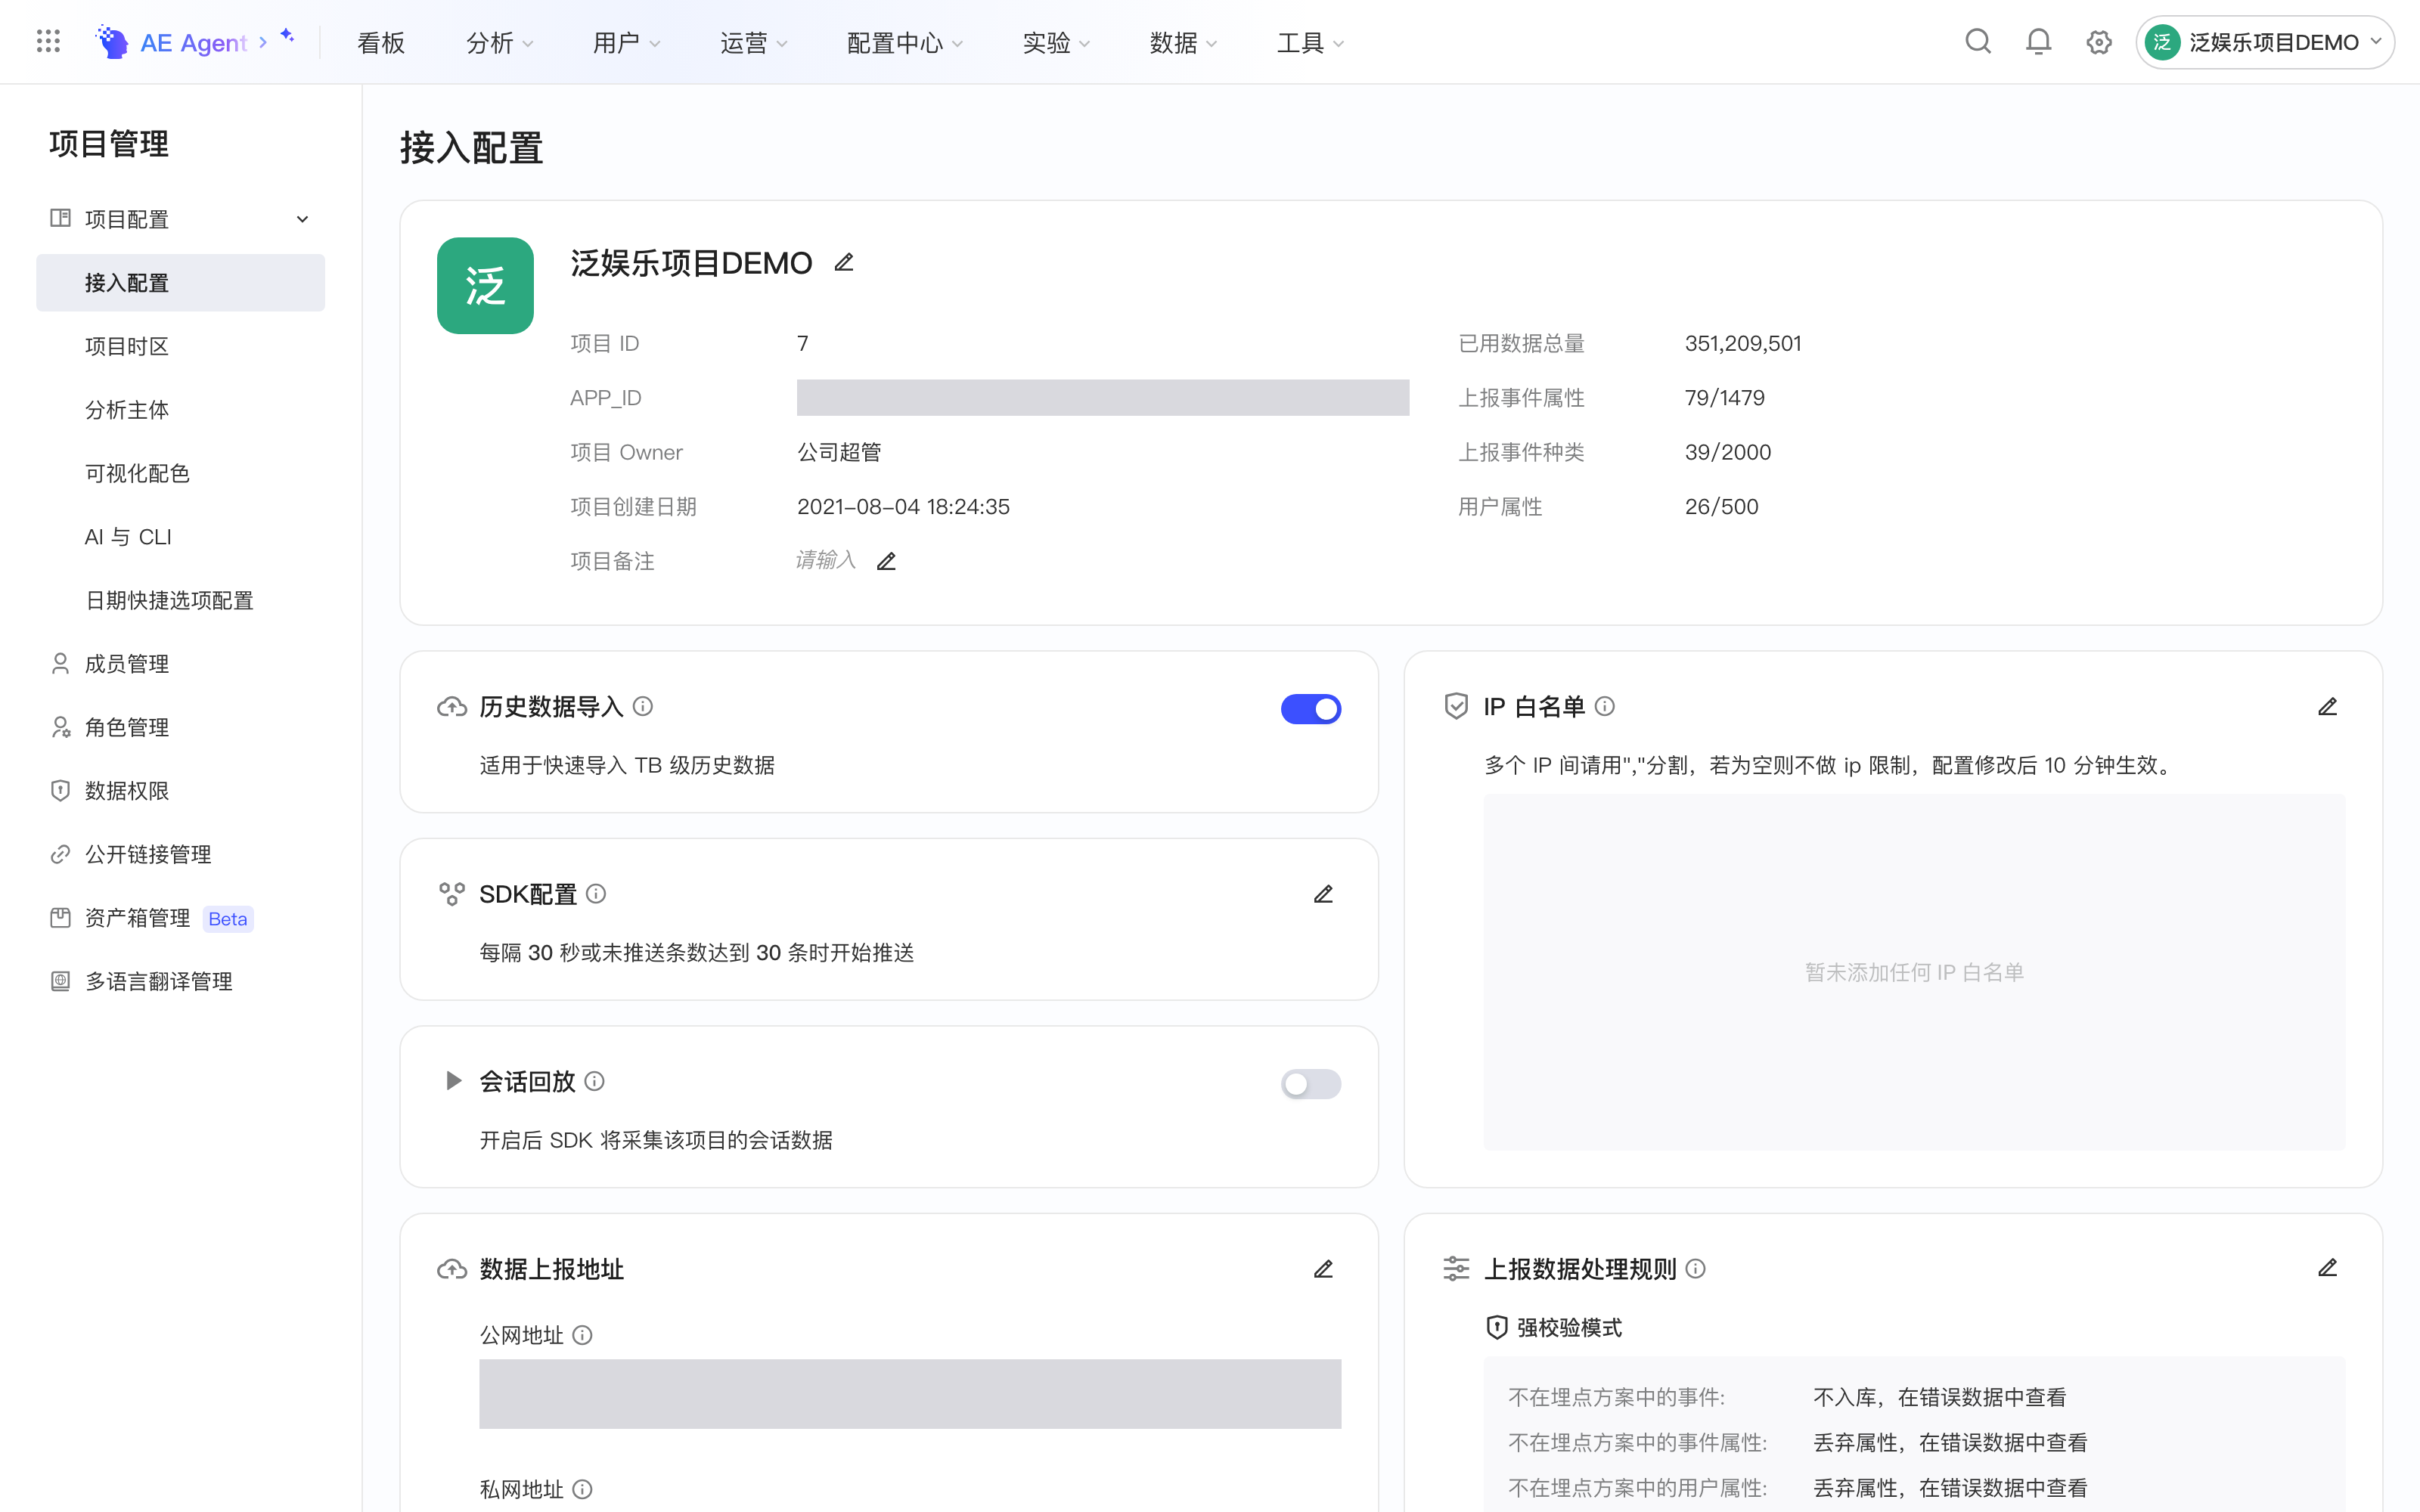Click the masked APP_ID field

coord(1103,397)
